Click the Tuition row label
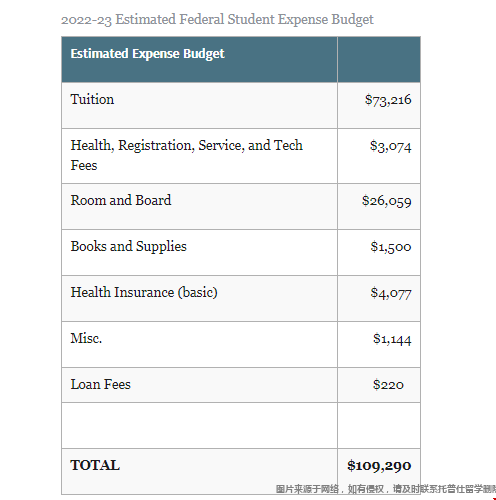496x500 pixels. (x=92, y=99)
